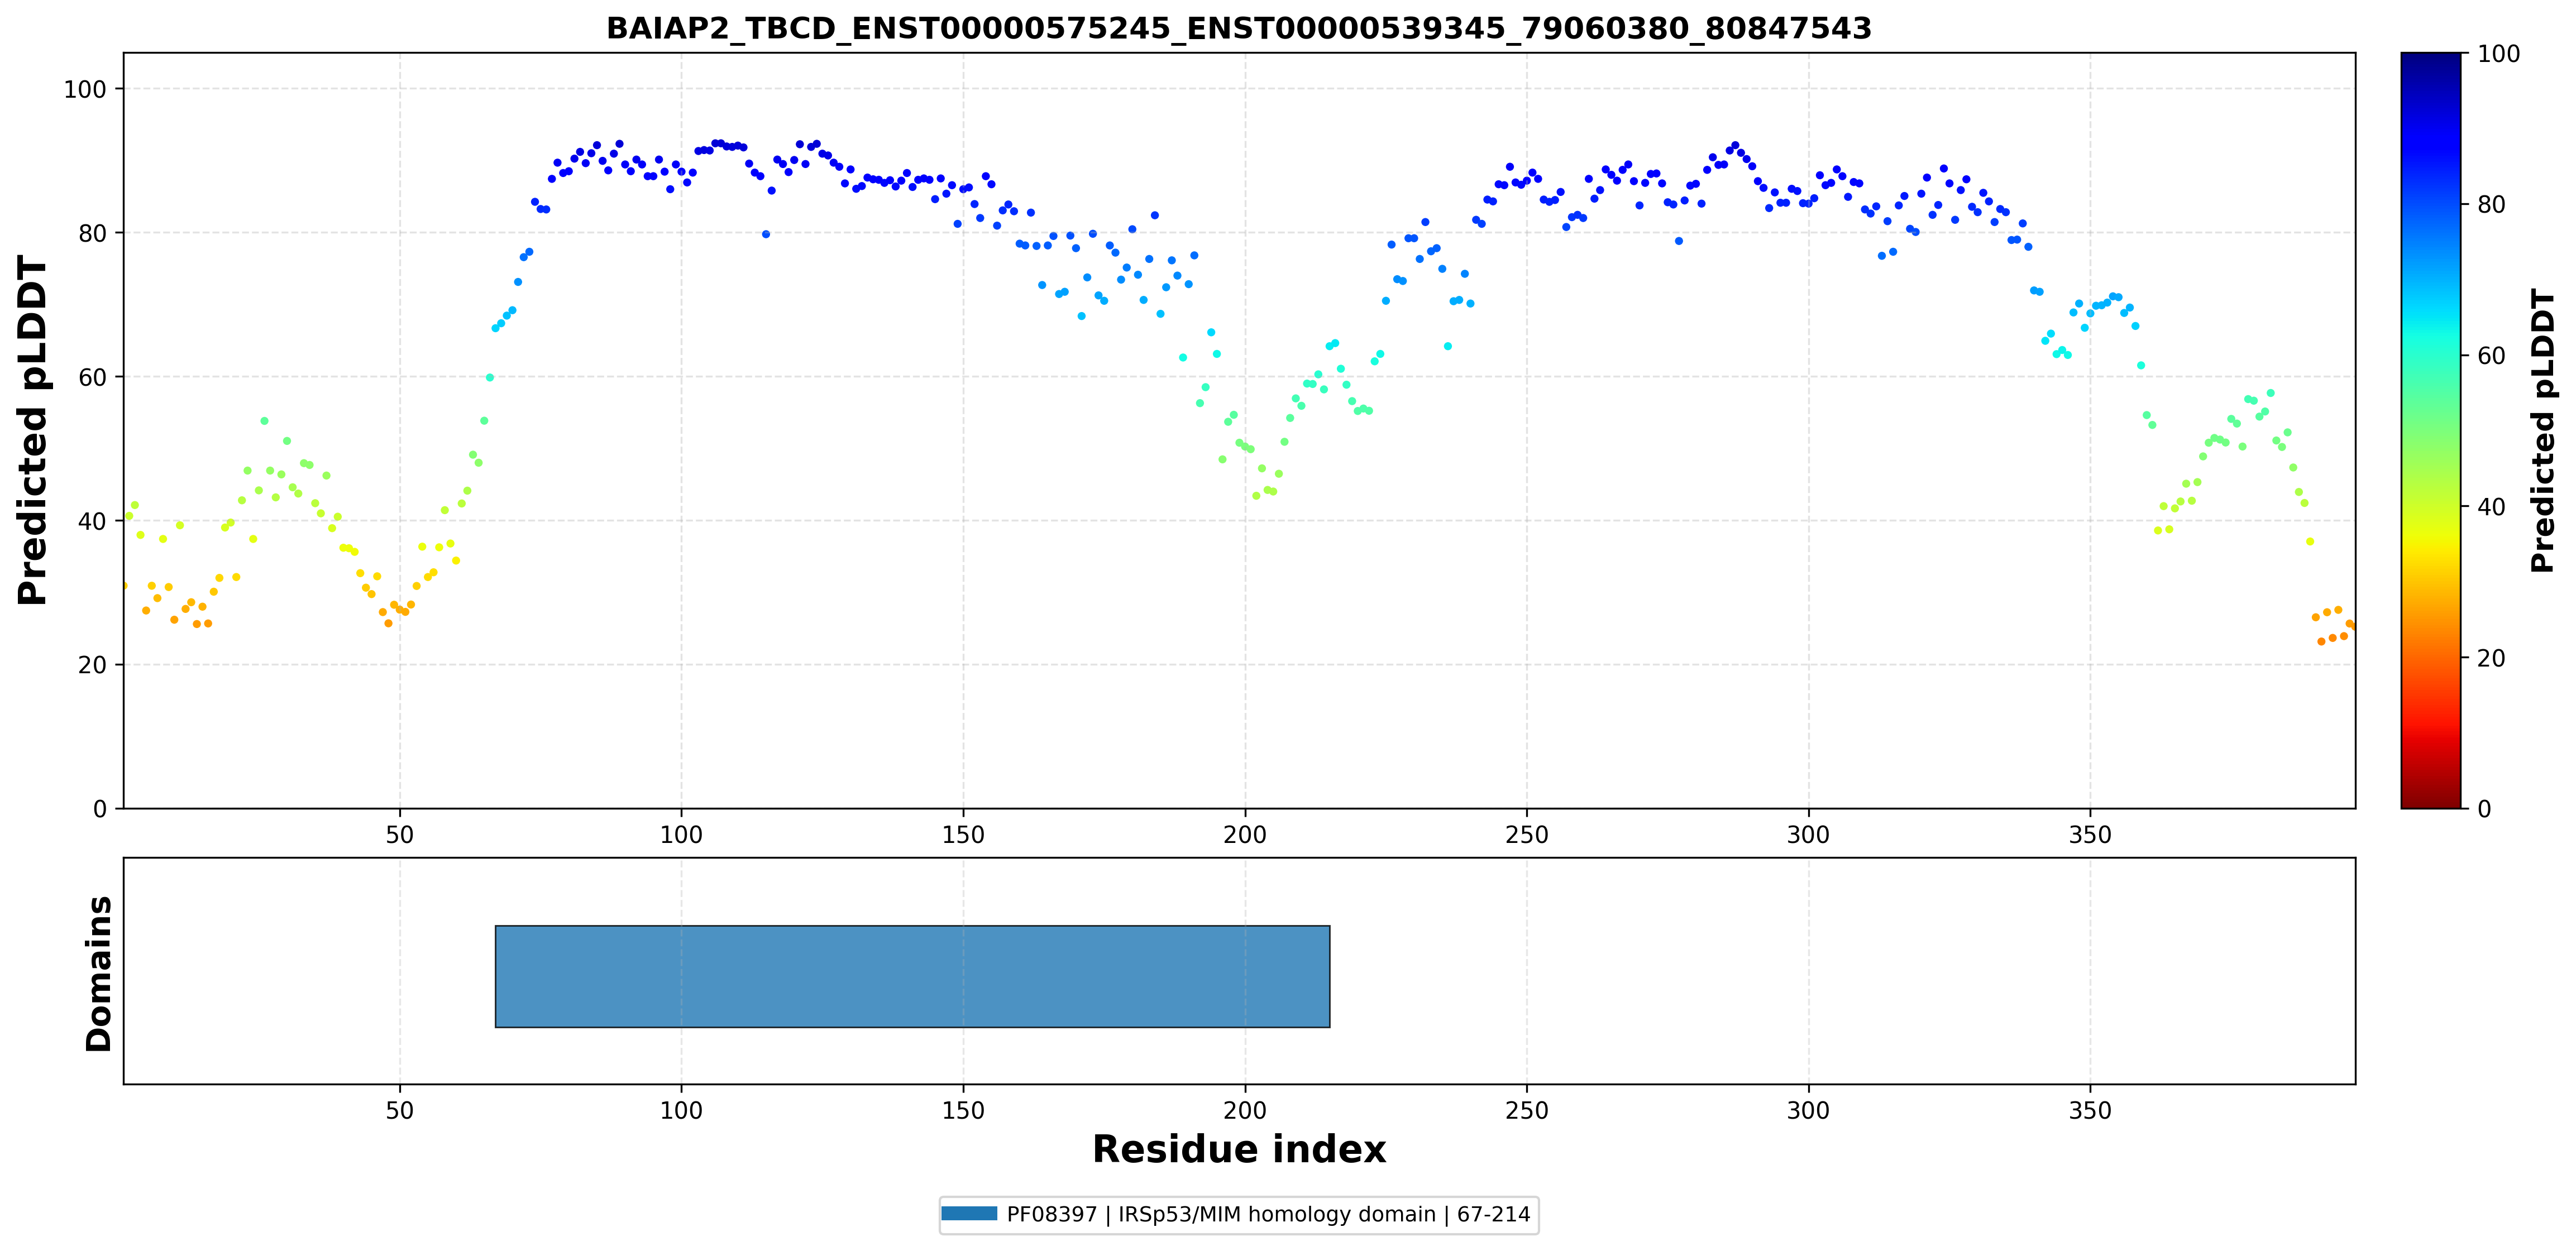2576x1251 pixels.
Task: Click the colorbar tick label 60
Action: point(2491,356)
